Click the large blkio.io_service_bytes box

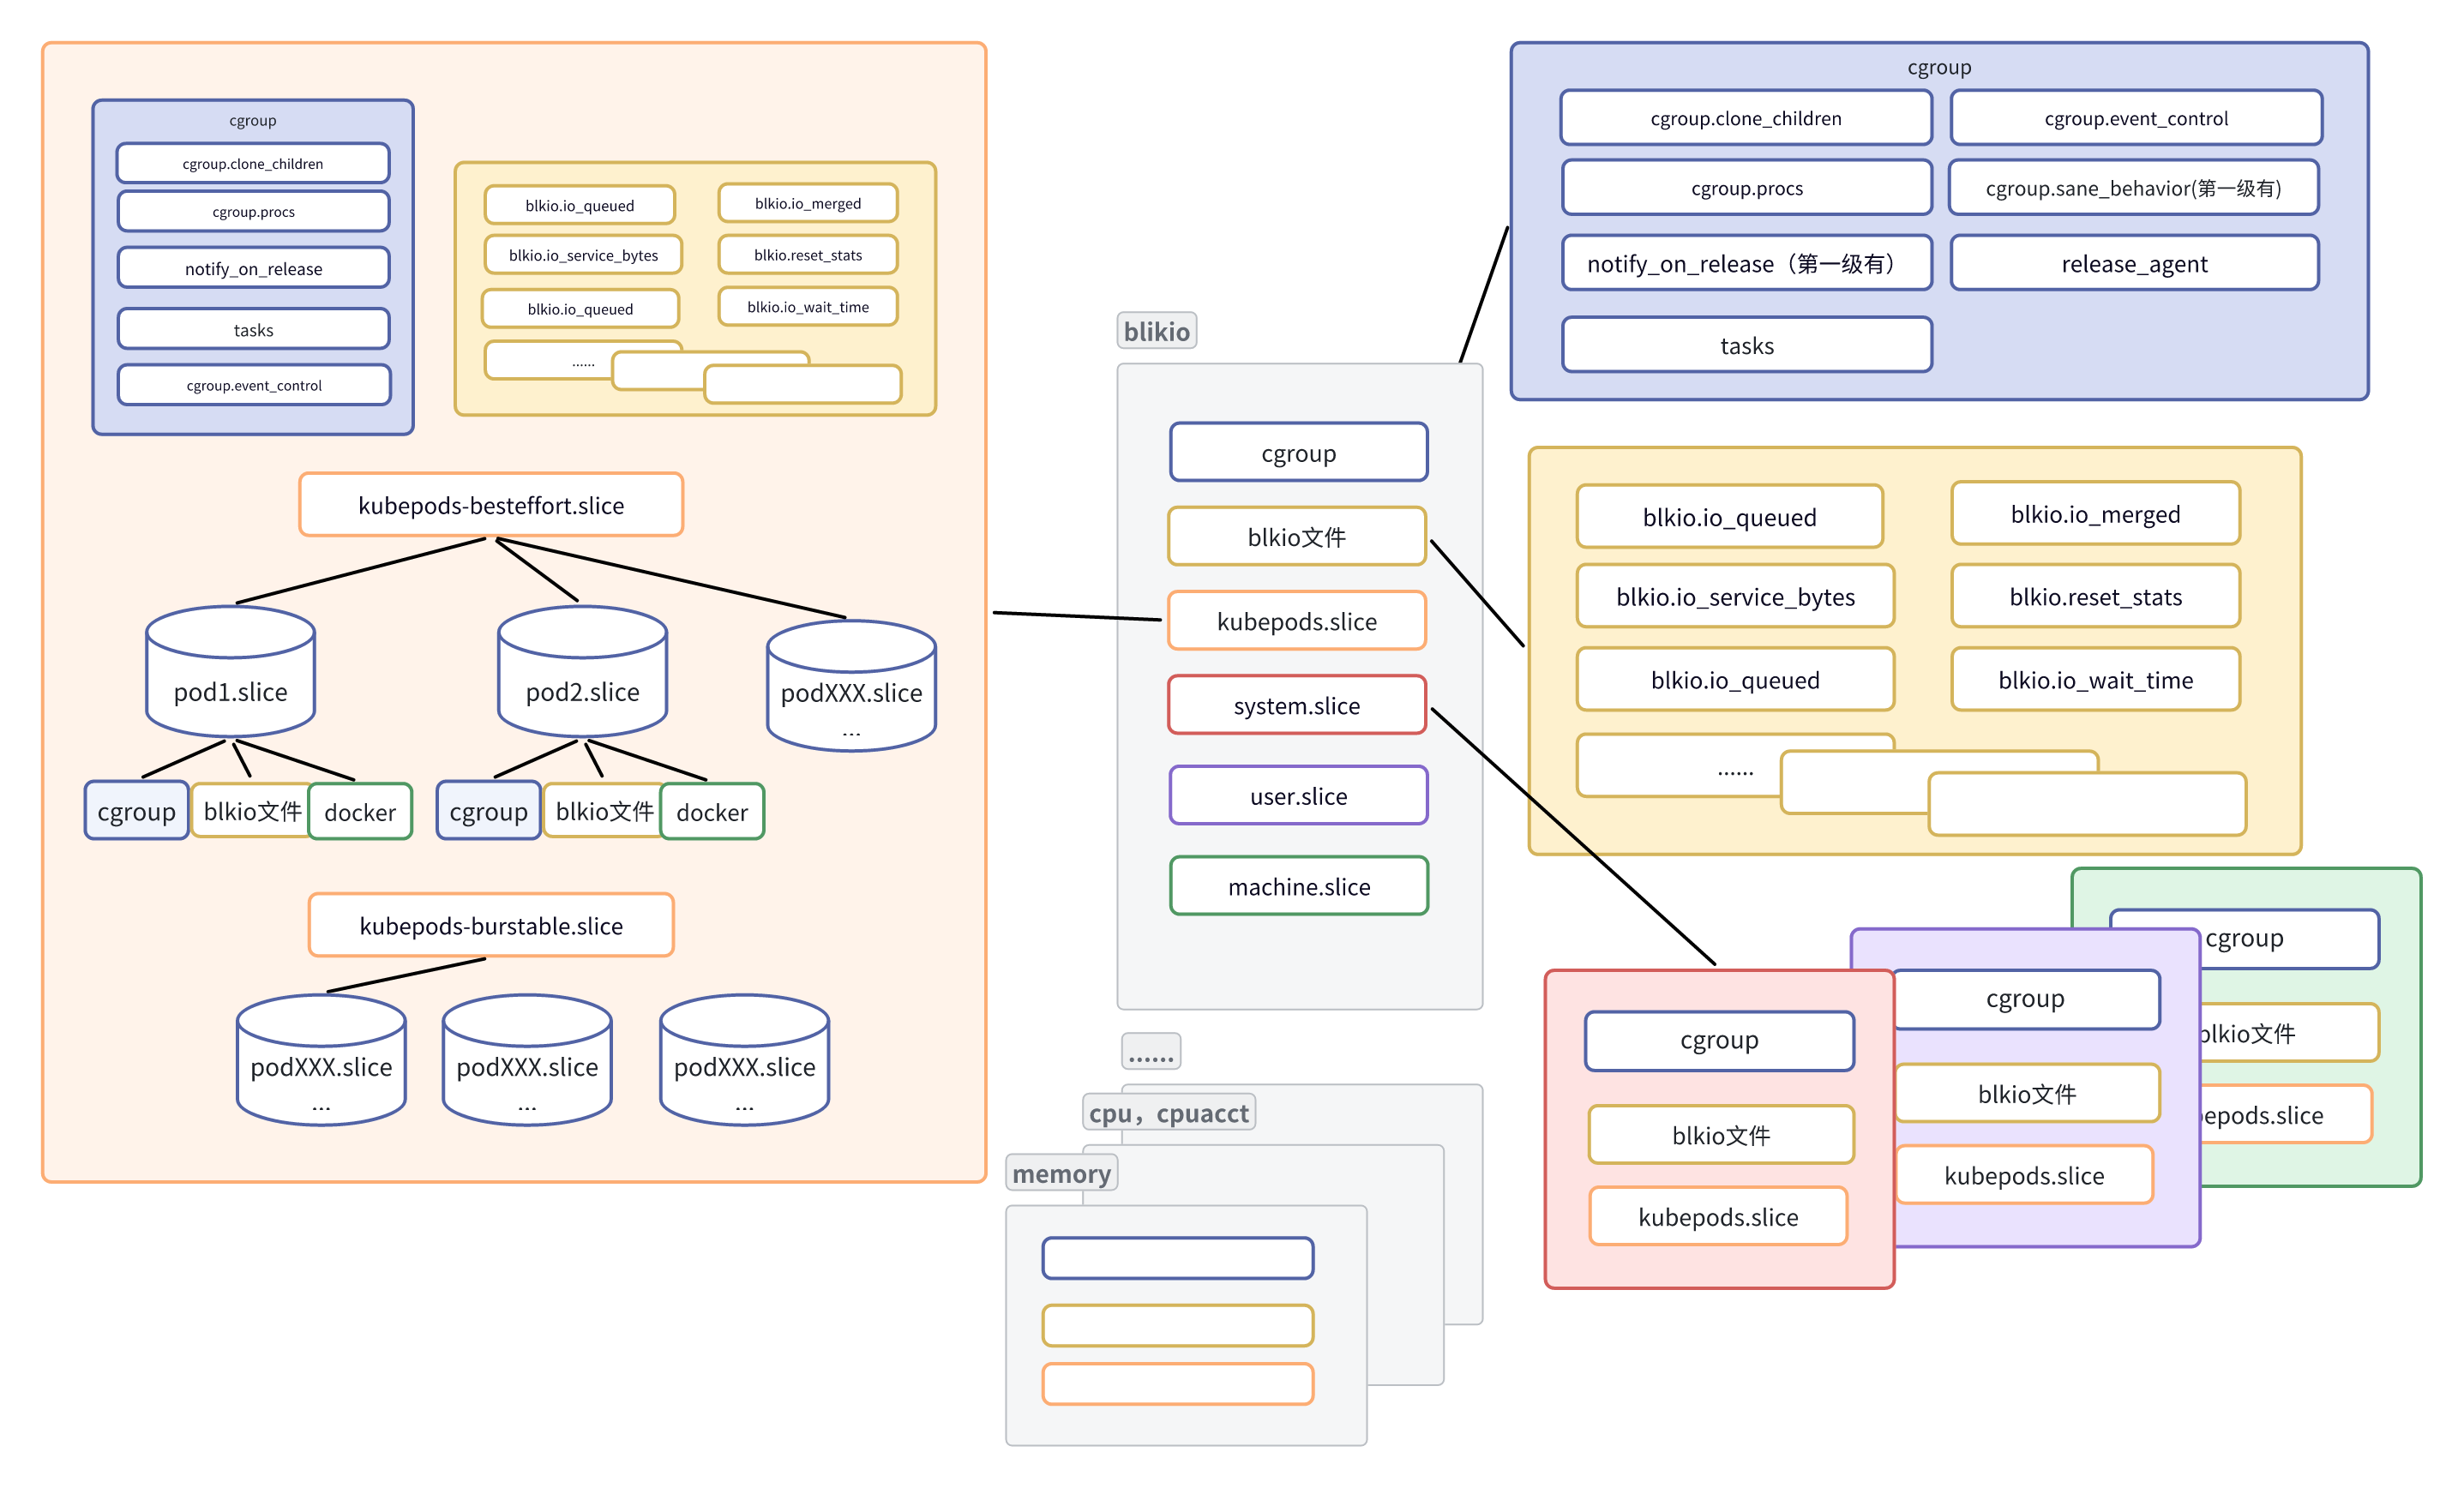tap(1735, 597)
